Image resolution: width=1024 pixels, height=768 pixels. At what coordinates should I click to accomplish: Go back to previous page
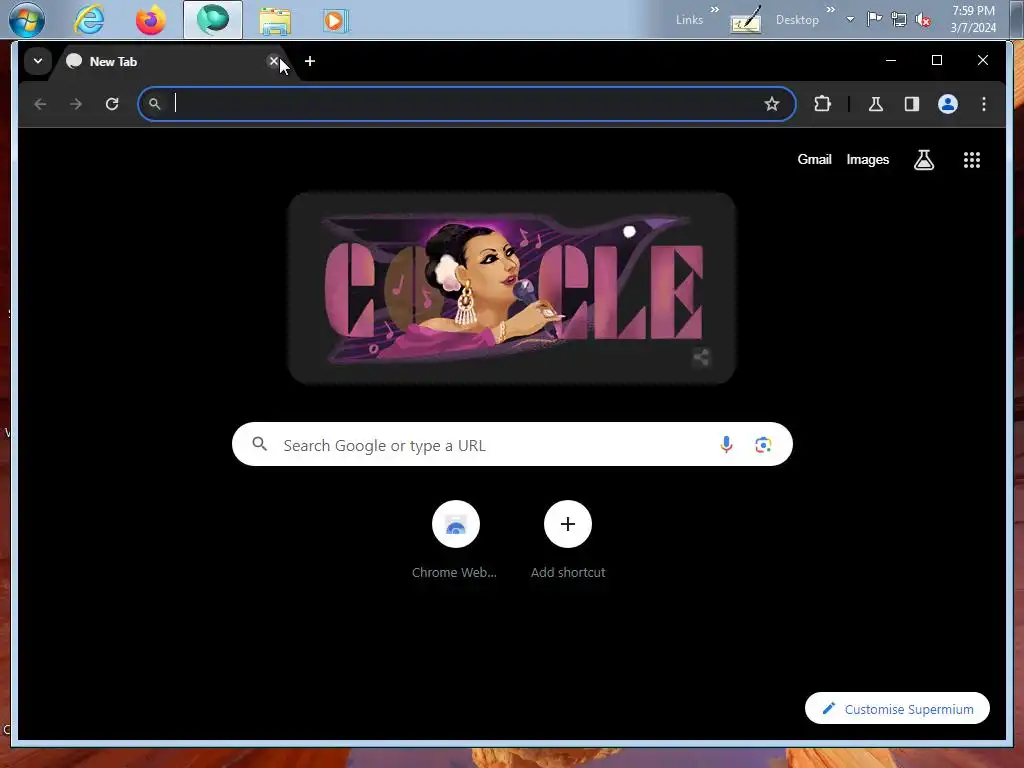click(40, 104)
